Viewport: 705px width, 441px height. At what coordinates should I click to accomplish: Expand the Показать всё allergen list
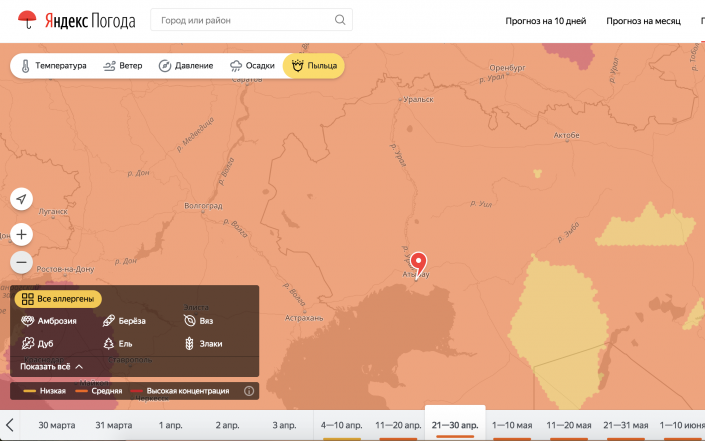click(x=51, y=367)
